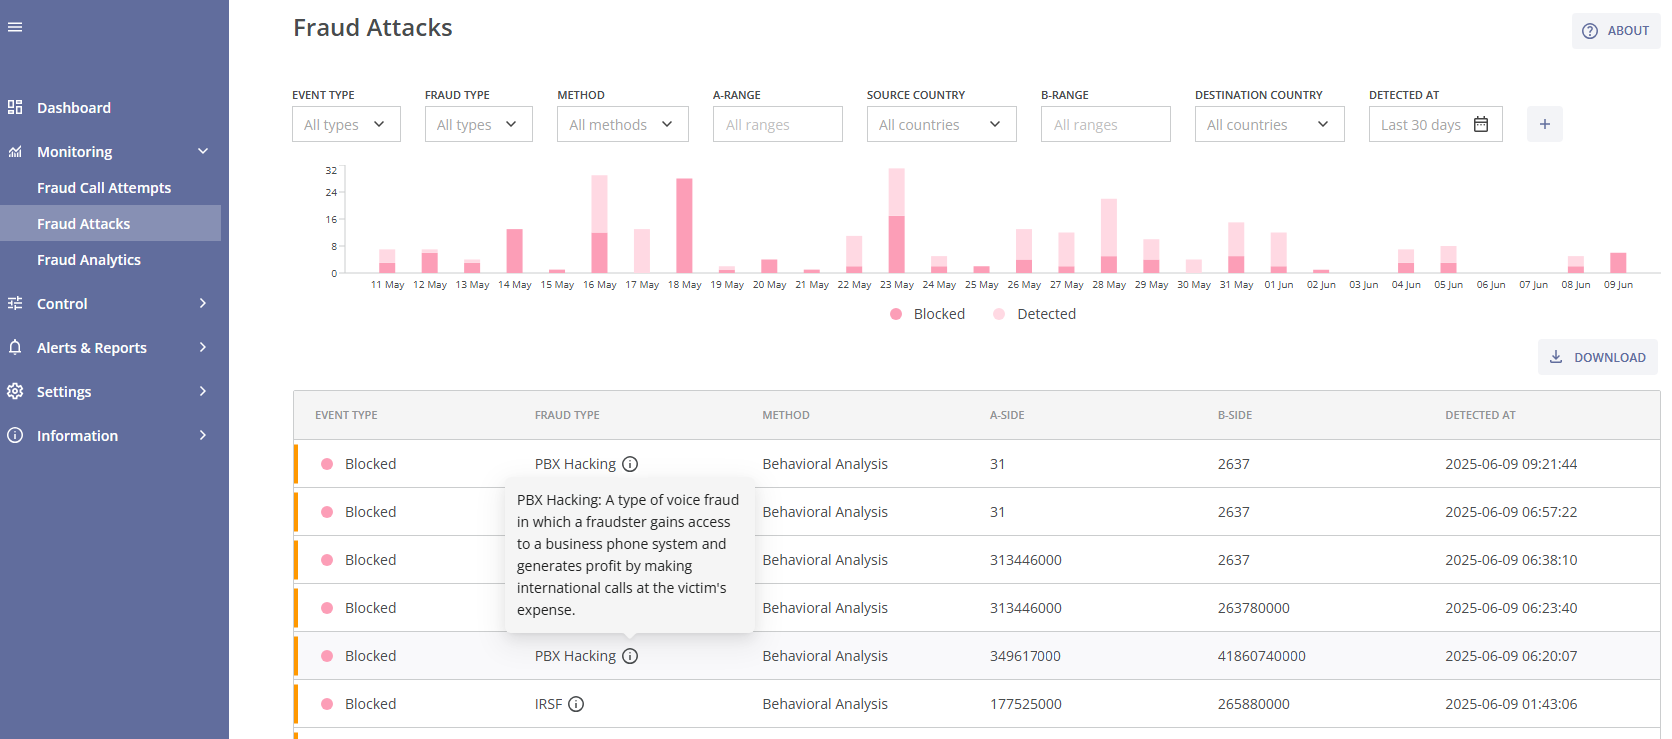
Task: Go to Fraud Analytics menu item
Action: coord(89,260)
